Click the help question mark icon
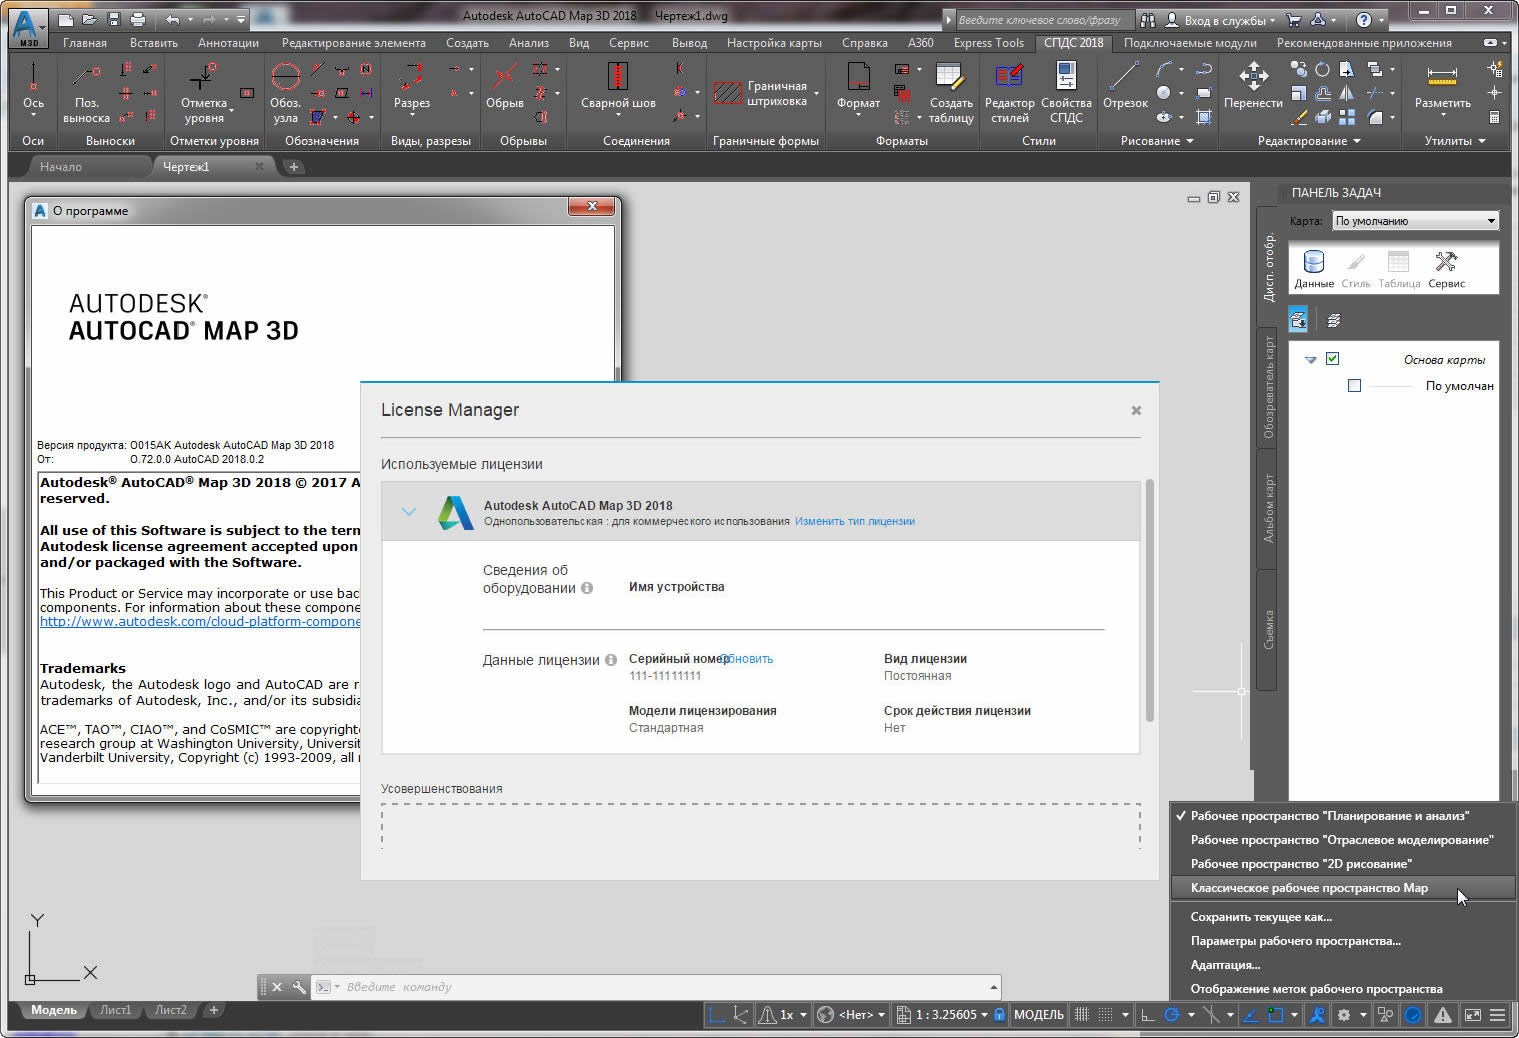The image size is (1519, 1038). click(x=1364, y=19)
